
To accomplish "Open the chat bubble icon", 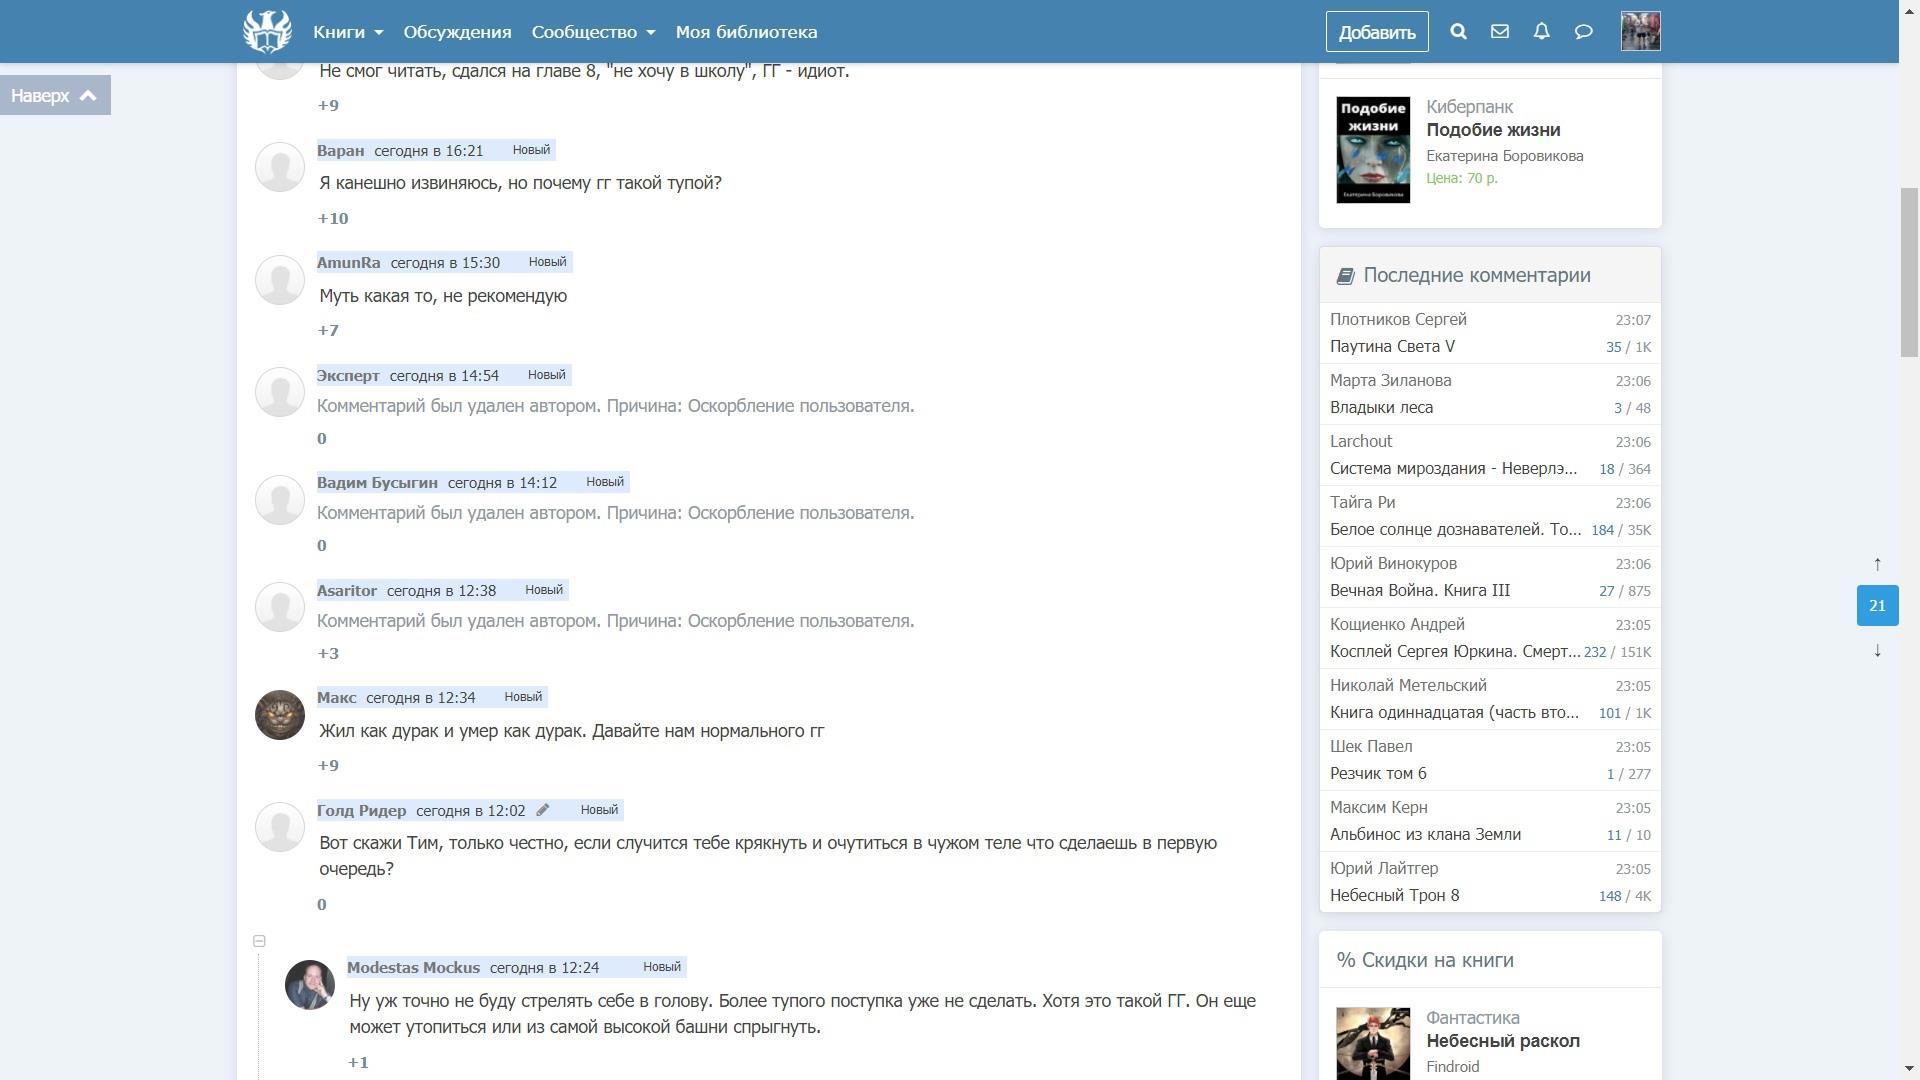I will coord(1583,31).
